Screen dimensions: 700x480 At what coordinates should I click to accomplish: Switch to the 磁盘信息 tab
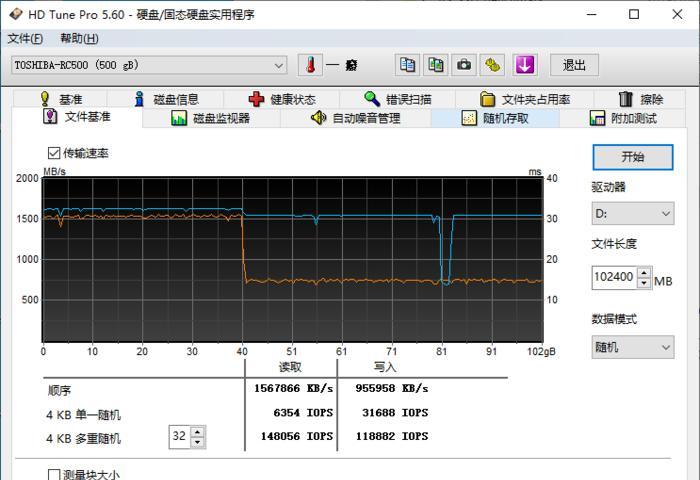point(166,99)
